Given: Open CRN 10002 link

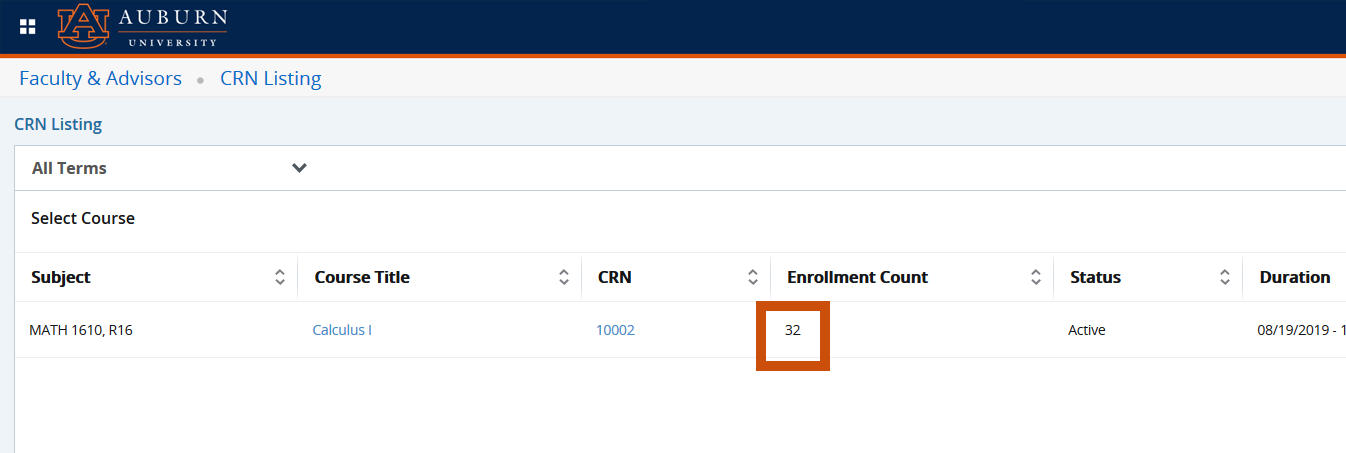Looking at the screenshot, I should [x=615, y=330].
